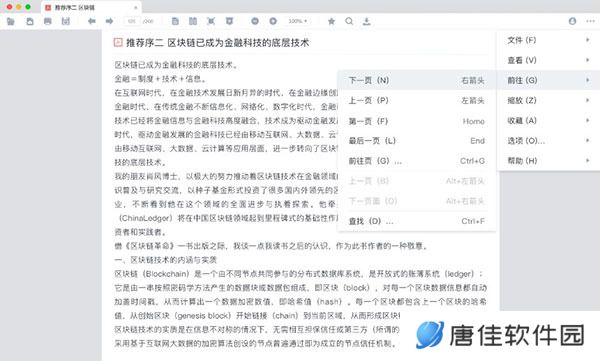Click the word (ChinaLedger) in the text
Viewport: 600px width, 361px height.
click(145, 218)
